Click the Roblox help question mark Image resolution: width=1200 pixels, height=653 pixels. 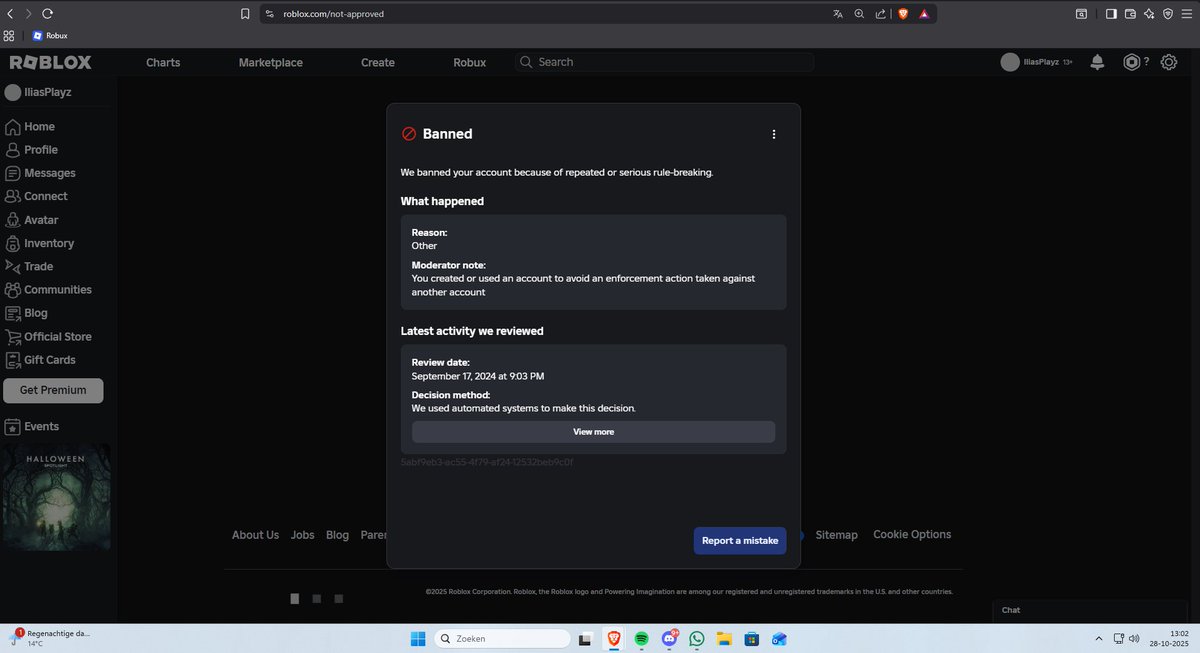(1145, 61)
